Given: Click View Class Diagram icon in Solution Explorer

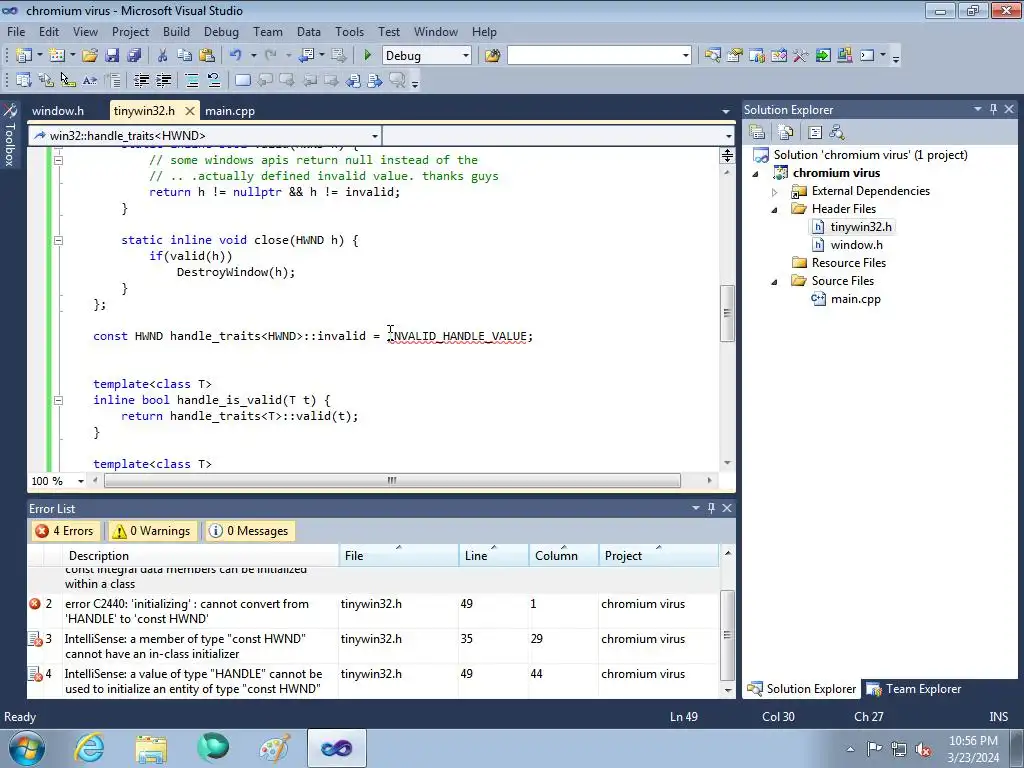Looking at the screenshot, I should coord(837,132).
